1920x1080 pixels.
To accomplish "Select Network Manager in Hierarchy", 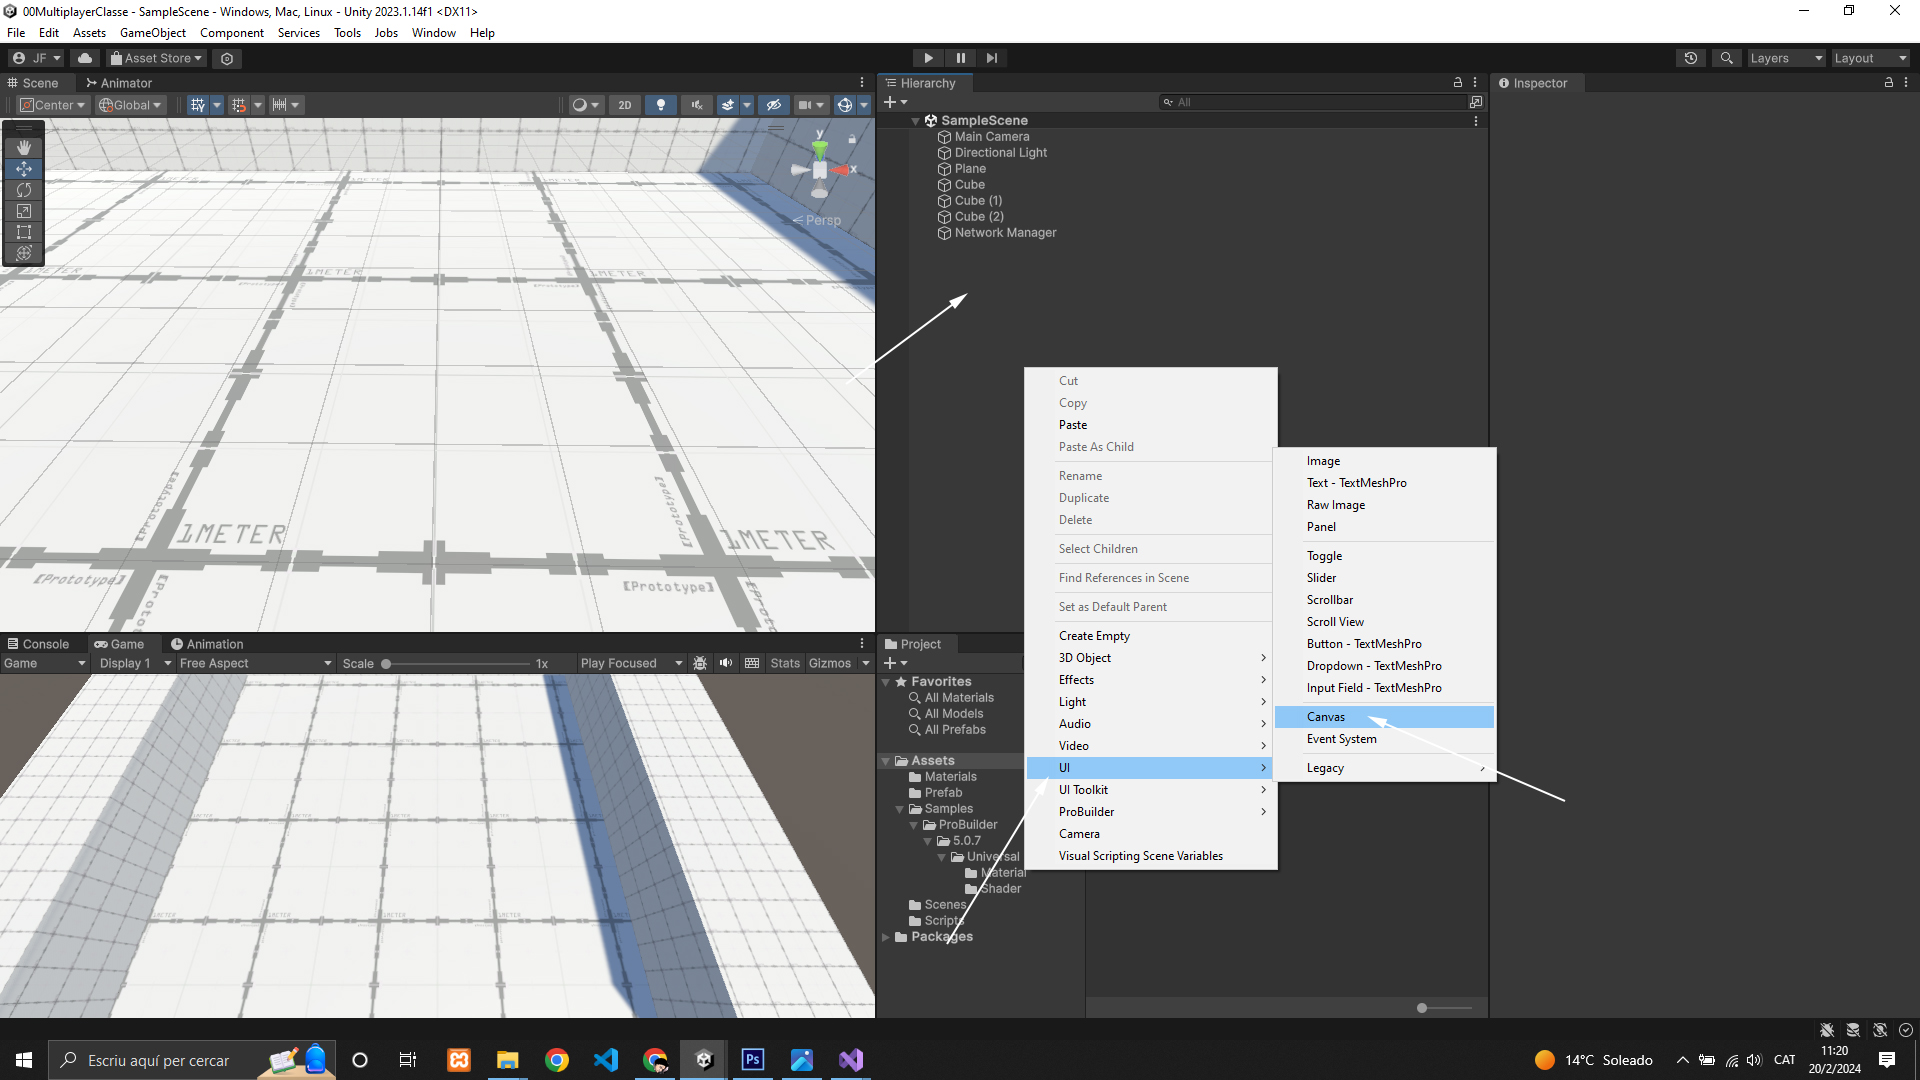I will coord(1004,233).
